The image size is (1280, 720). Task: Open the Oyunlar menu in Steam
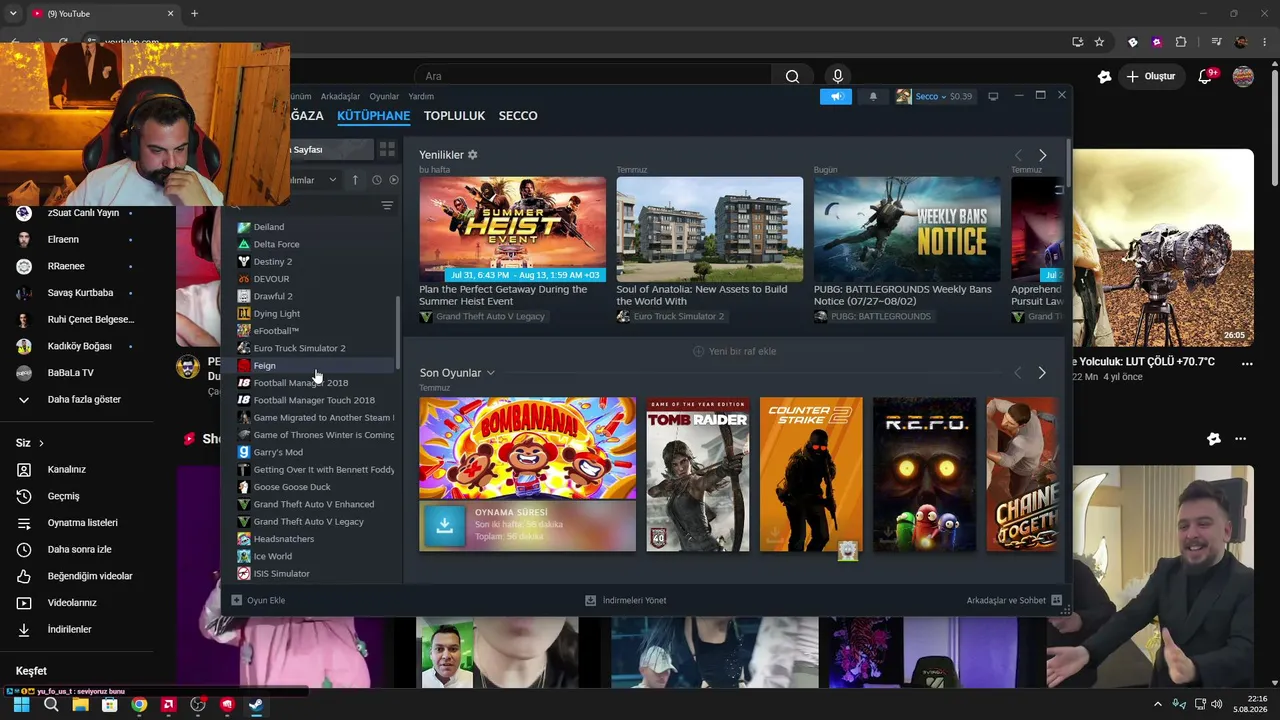point(384,97)
